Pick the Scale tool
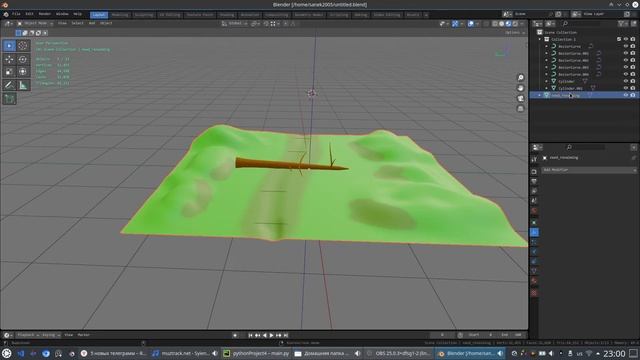 (9, 72)
